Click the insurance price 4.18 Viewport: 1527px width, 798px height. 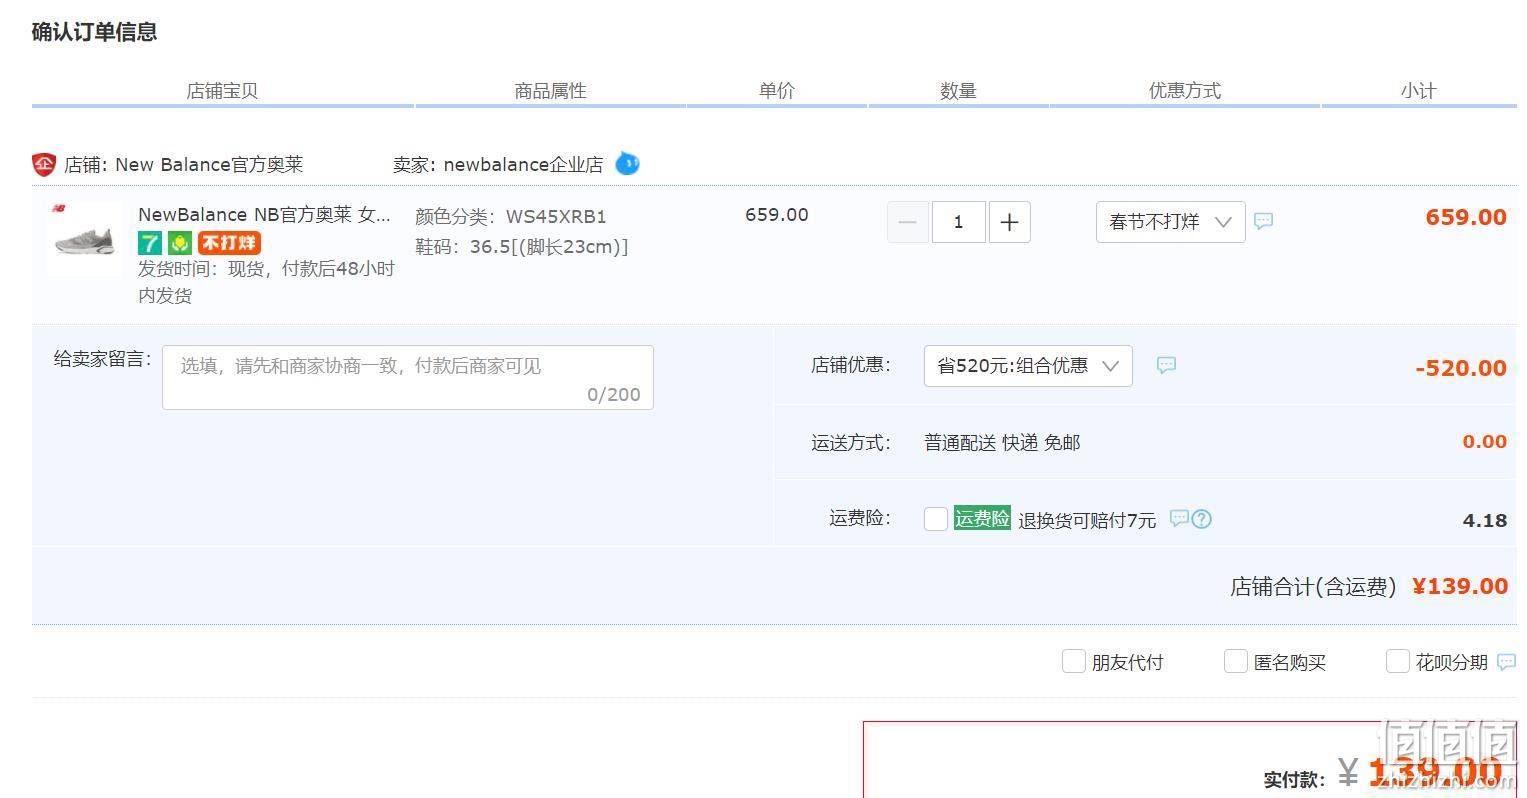click(x=1484, y=520)
